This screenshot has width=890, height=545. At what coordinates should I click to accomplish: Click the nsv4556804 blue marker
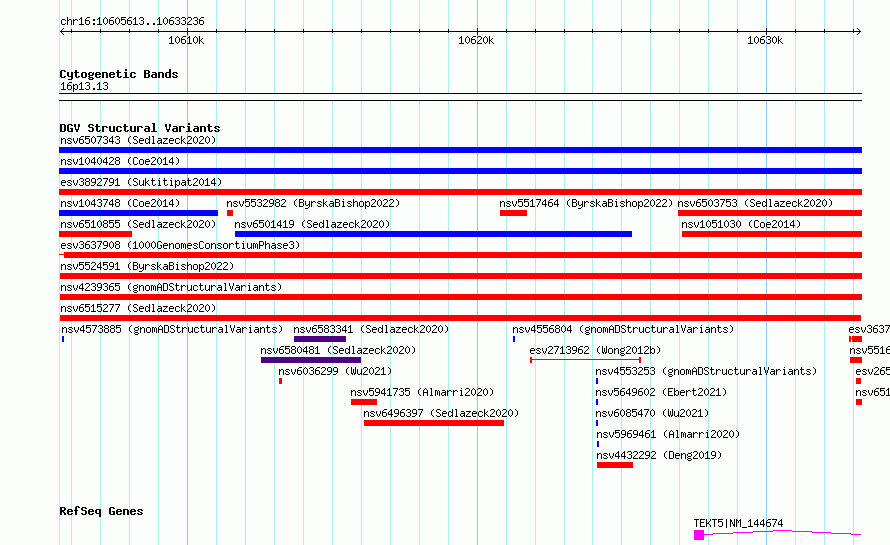click(514, 339)
